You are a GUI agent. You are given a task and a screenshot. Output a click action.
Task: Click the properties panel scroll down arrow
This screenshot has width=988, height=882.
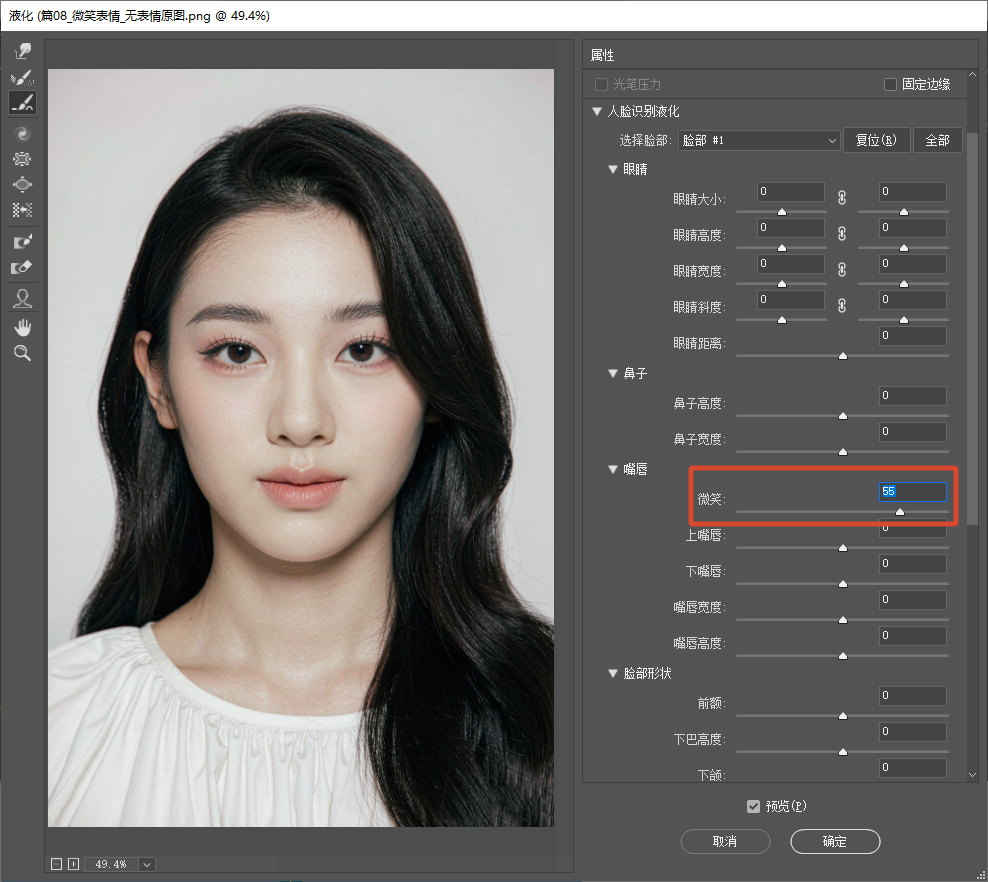click(x=972, y=775)
